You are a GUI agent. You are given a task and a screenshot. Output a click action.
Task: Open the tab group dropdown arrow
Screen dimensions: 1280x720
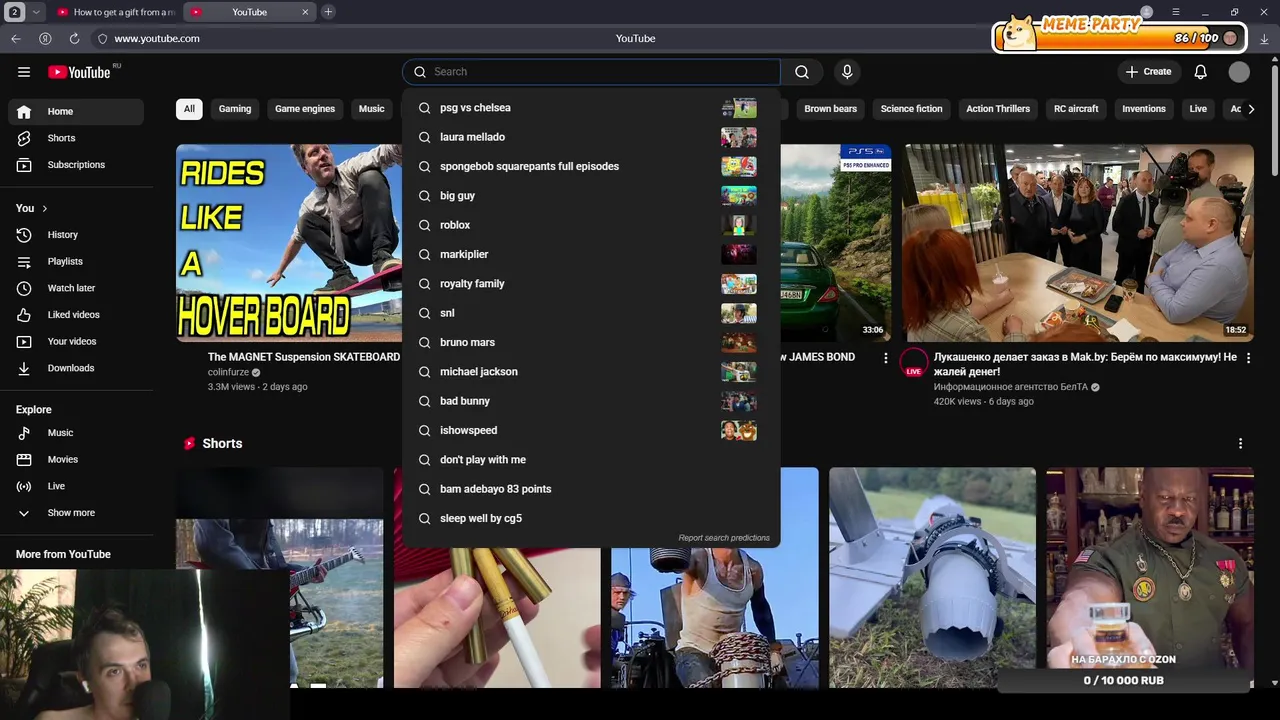point(36,12)
